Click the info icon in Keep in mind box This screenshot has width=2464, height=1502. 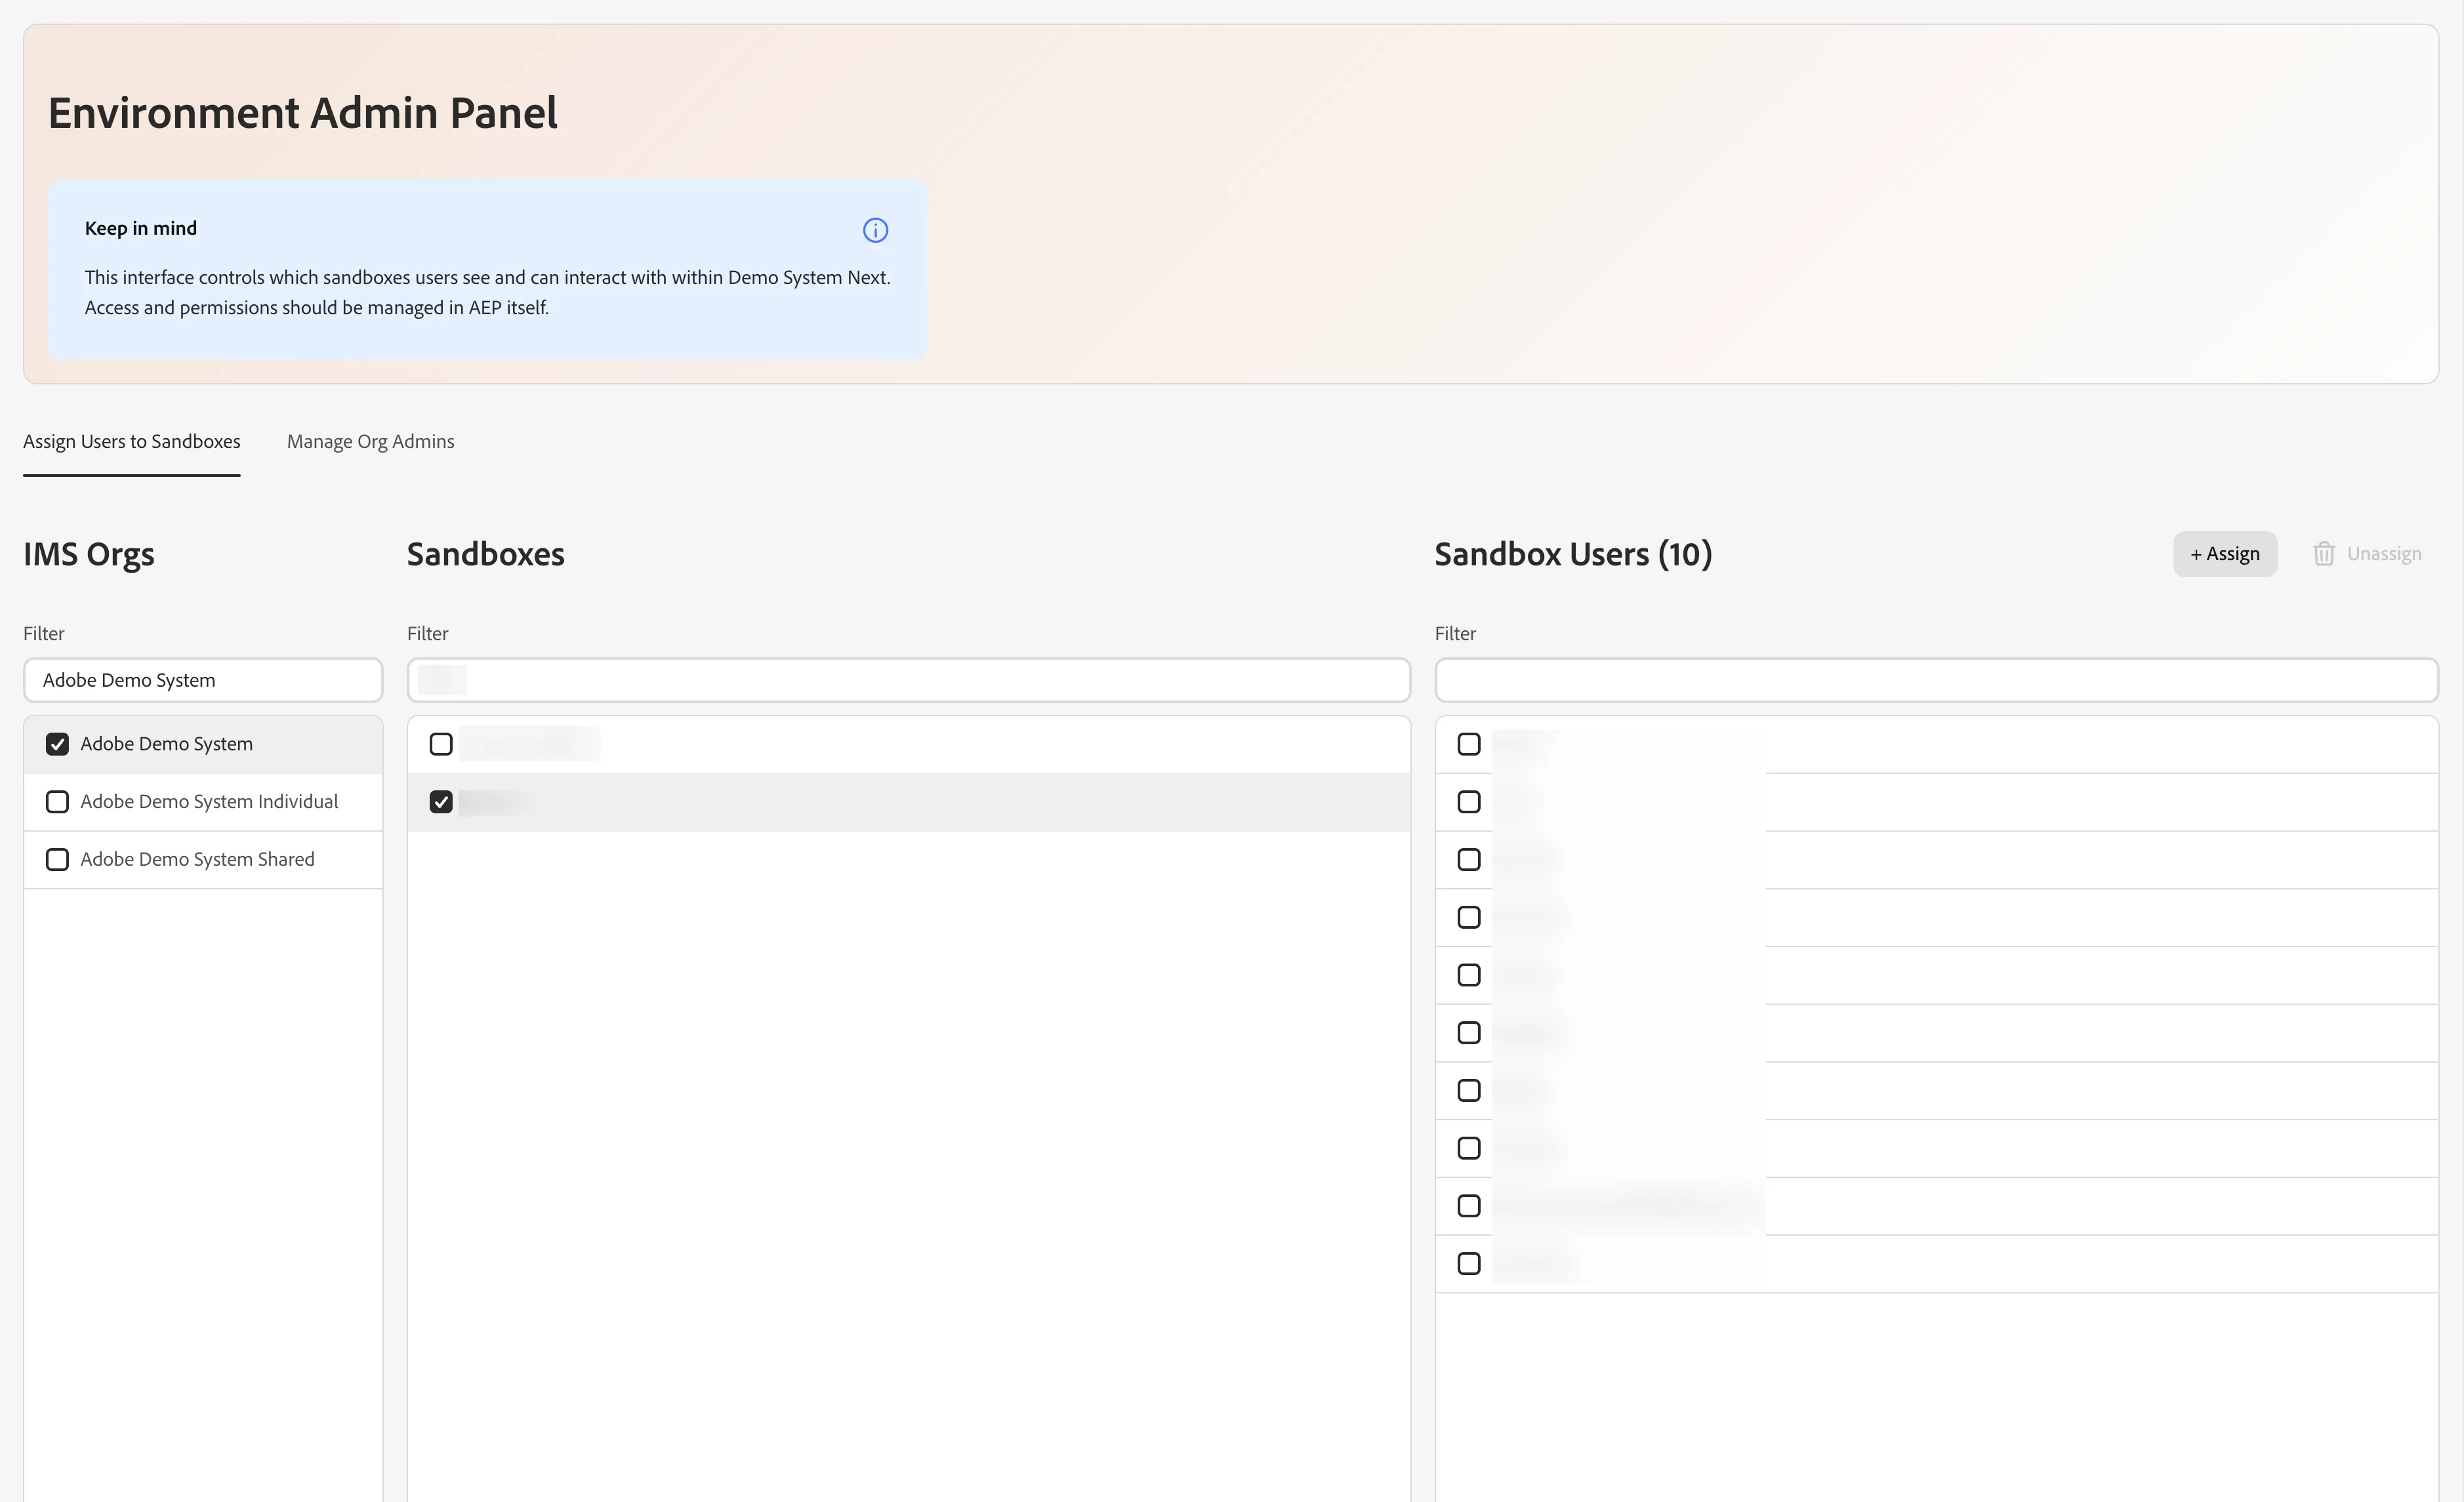click(875, 230)
